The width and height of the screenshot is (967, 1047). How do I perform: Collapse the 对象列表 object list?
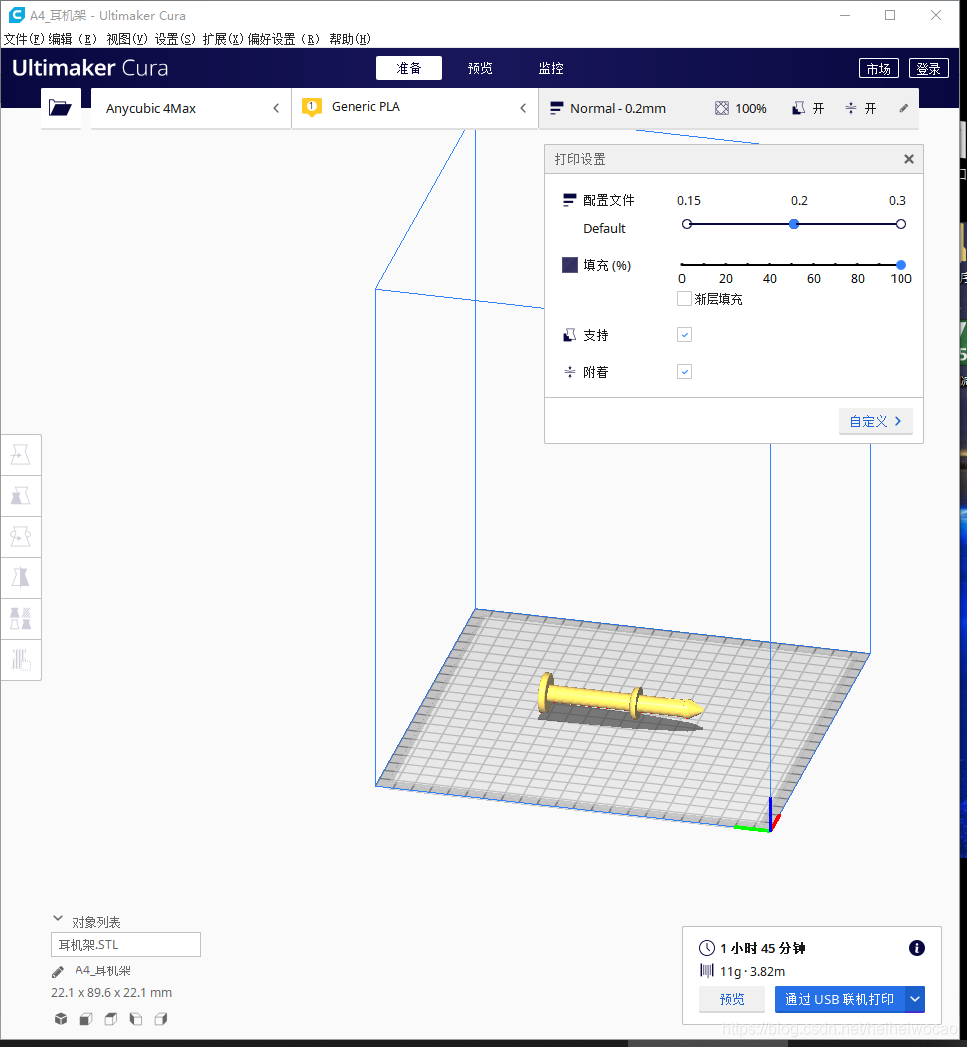point(58,919)
